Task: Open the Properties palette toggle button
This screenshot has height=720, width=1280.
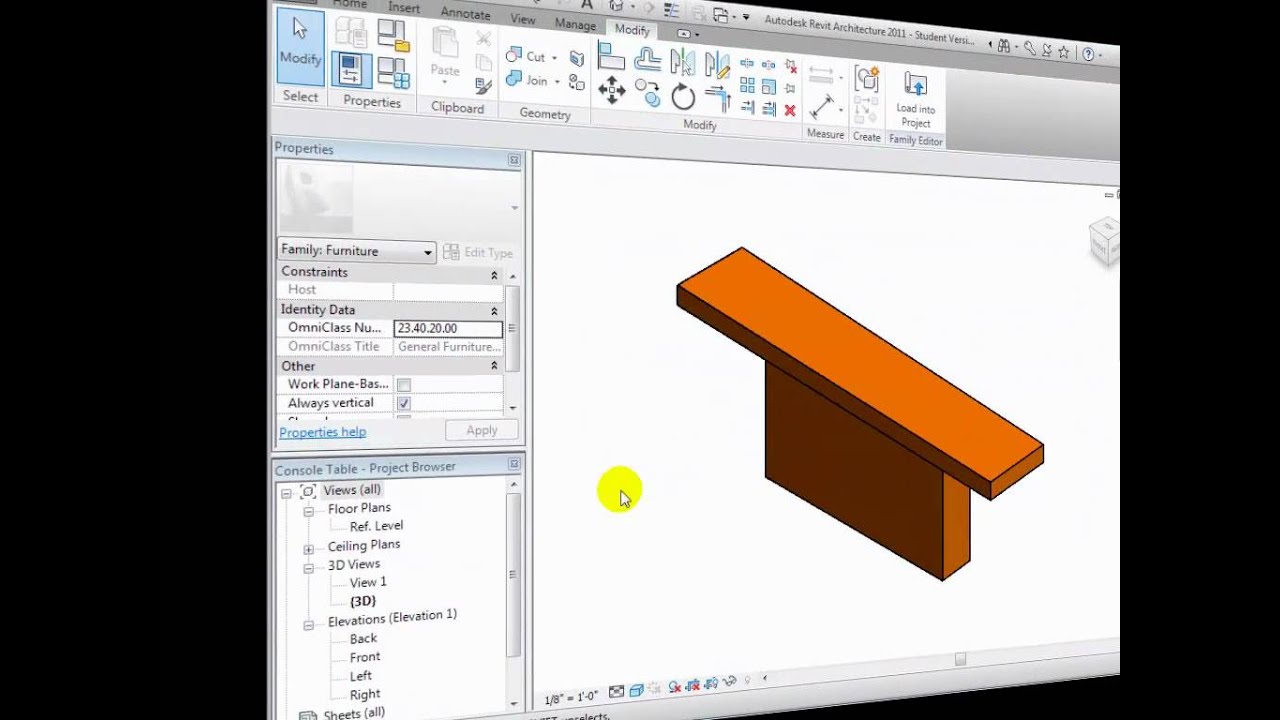Action: tap(351, 69)
